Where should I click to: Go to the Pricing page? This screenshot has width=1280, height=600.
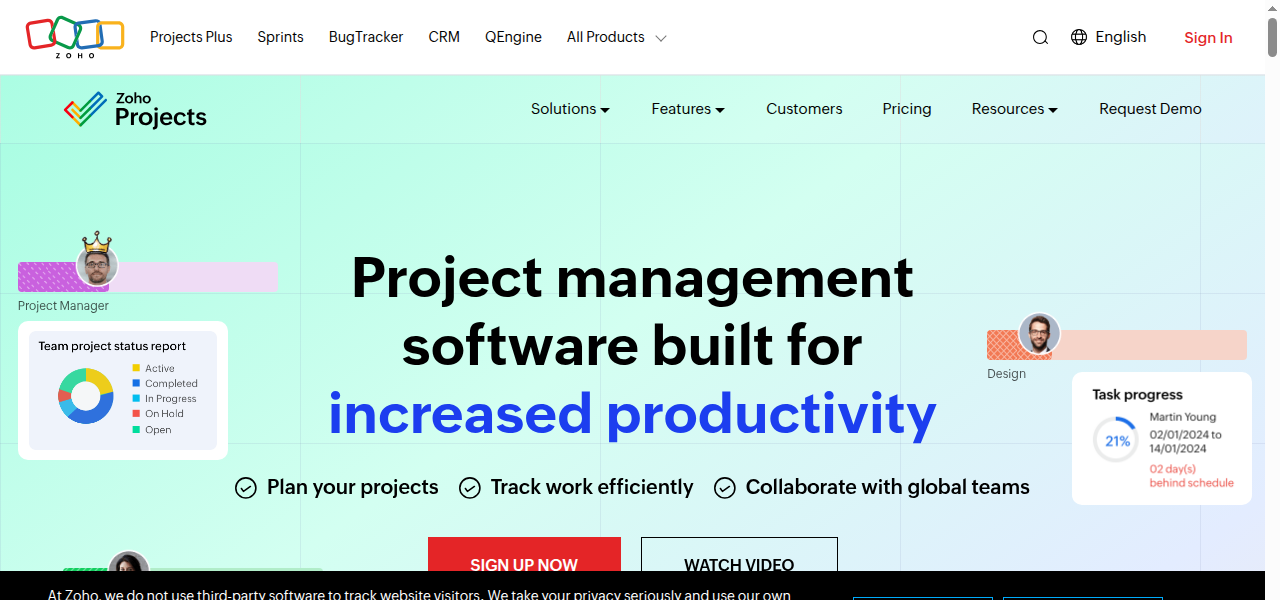[x=906, y=109]
